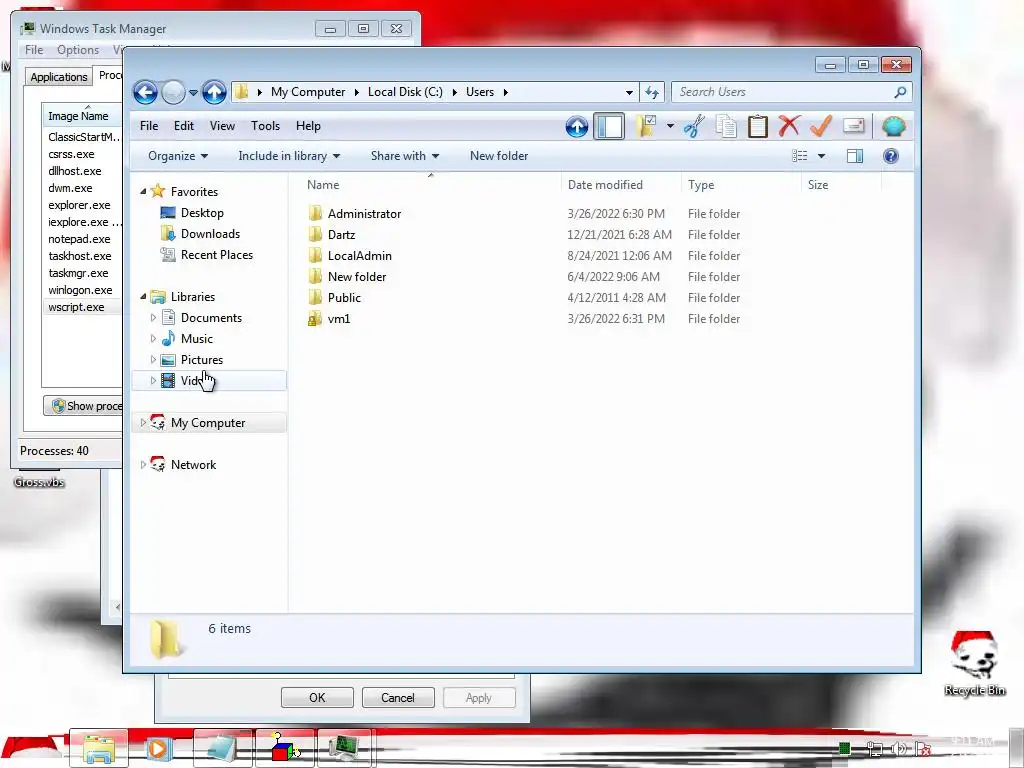Open dropdown arrow next to folder options icon
Screen dimensions: 1024x768
pos(670,126)
